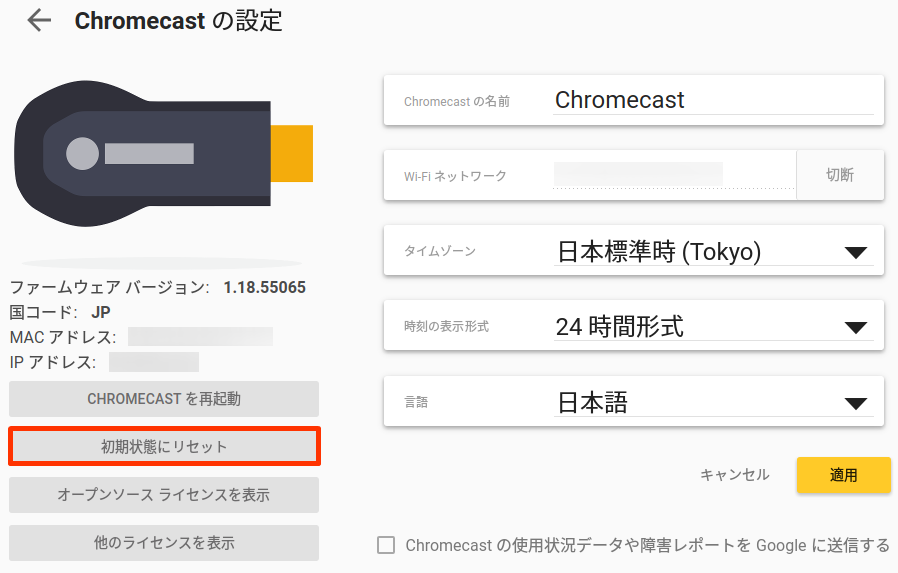
Task: Open the 24 時間形式 time format dropdown arrow
Action: pyautogui.click(x=855, y=327)
